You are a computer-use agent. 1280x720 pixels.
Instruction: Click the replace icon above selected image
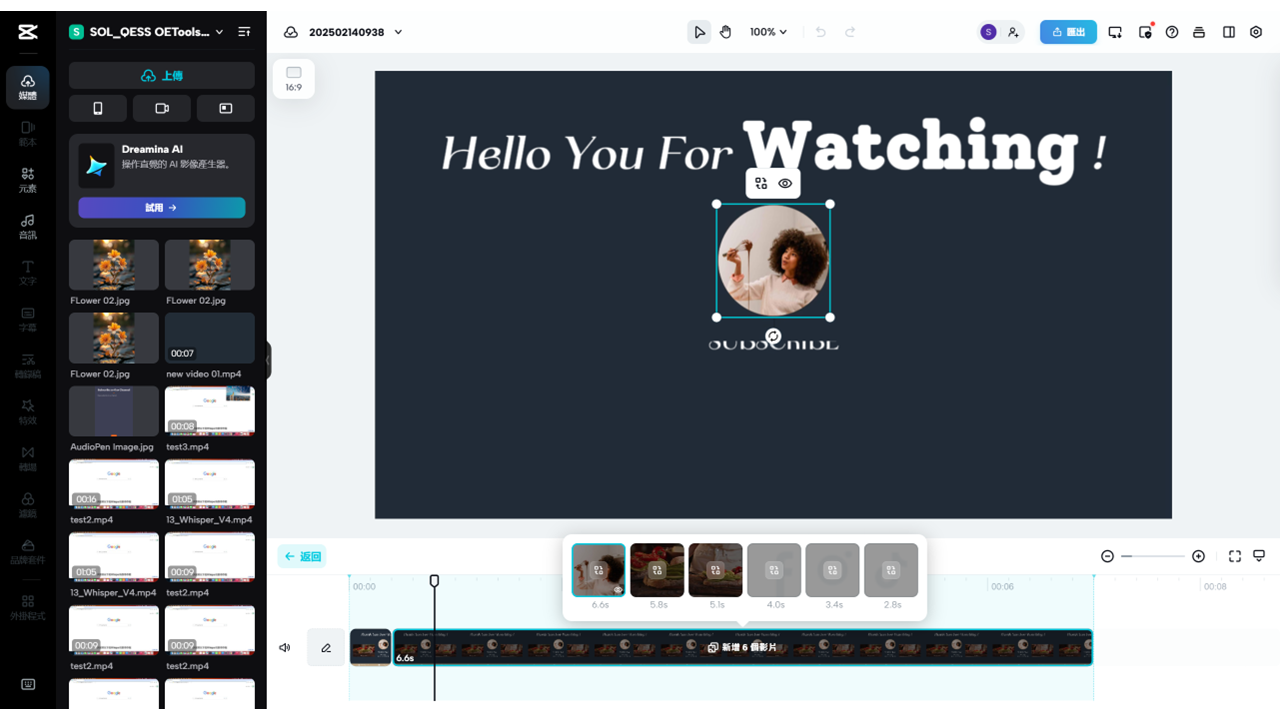761,184
